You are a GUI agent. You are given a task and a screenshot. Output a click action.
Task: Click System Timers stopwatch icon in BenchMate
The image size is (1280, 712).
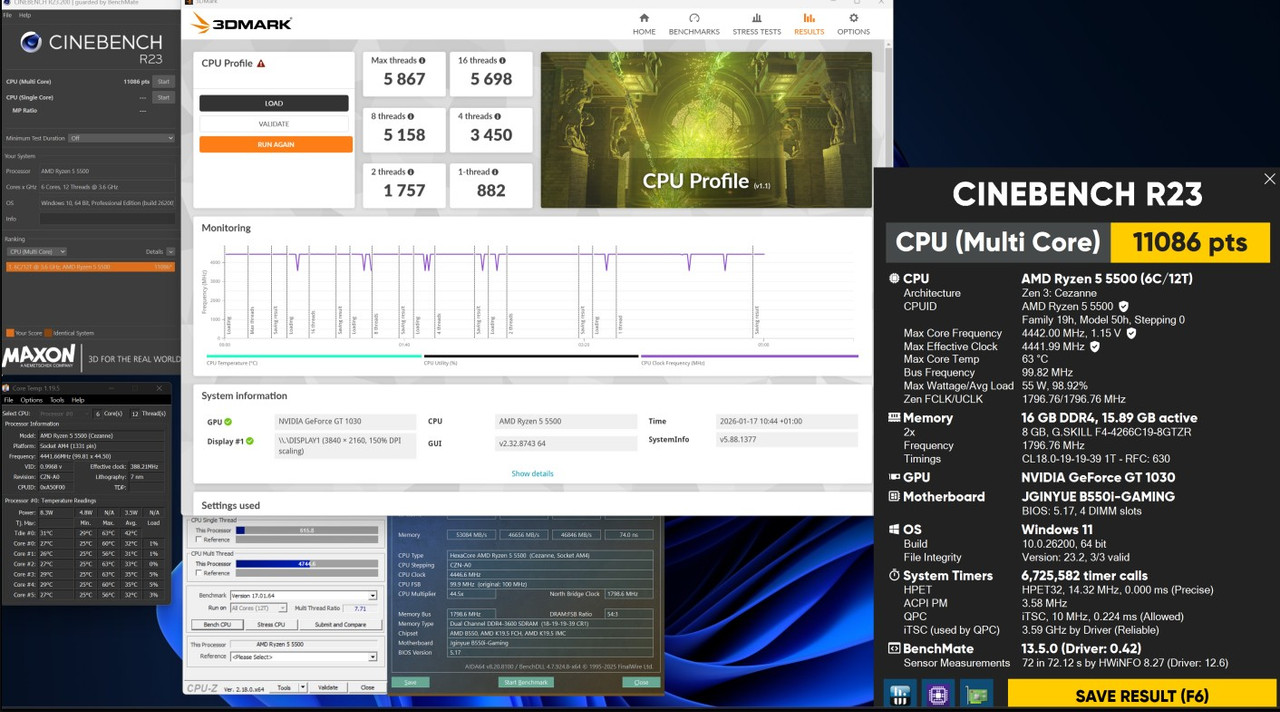click(894, 576)
